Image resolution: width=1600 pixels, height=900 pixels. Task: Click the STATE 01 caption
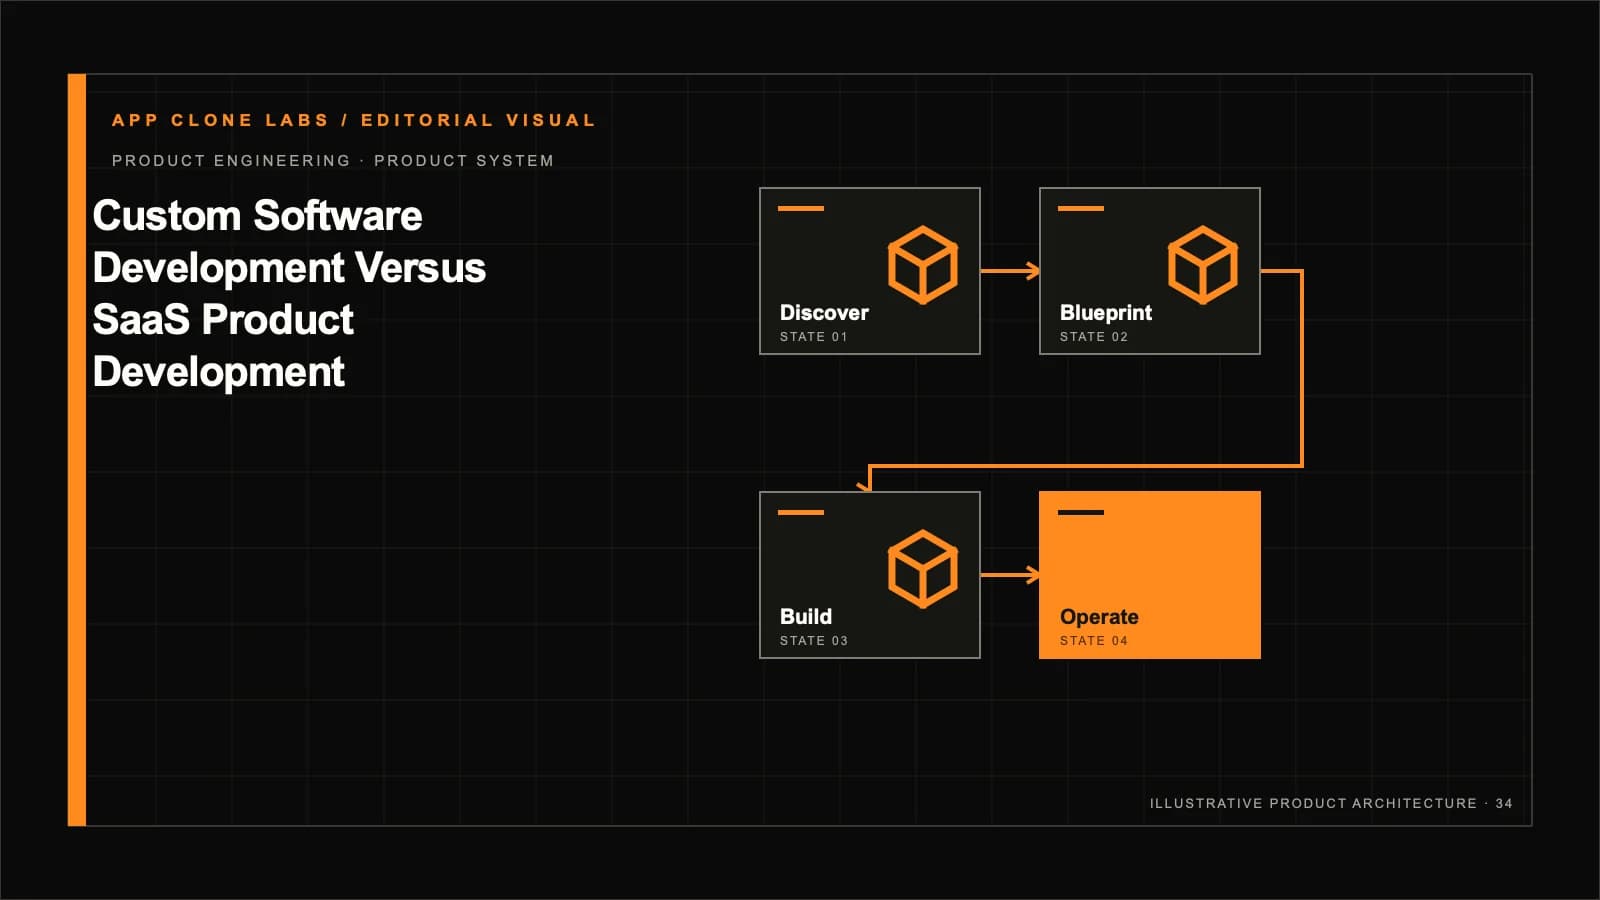point(814,337)
